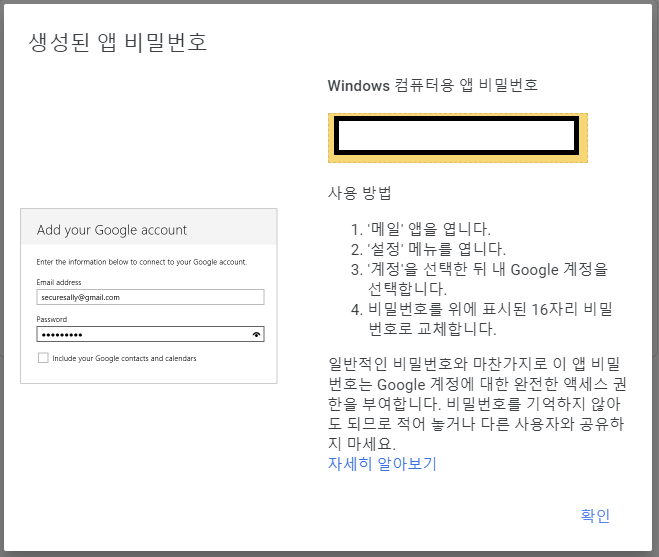The width and height of the screenshot is (659, 557).
Task: Toggle the password reveal eye icon
Action: (256, 335)
